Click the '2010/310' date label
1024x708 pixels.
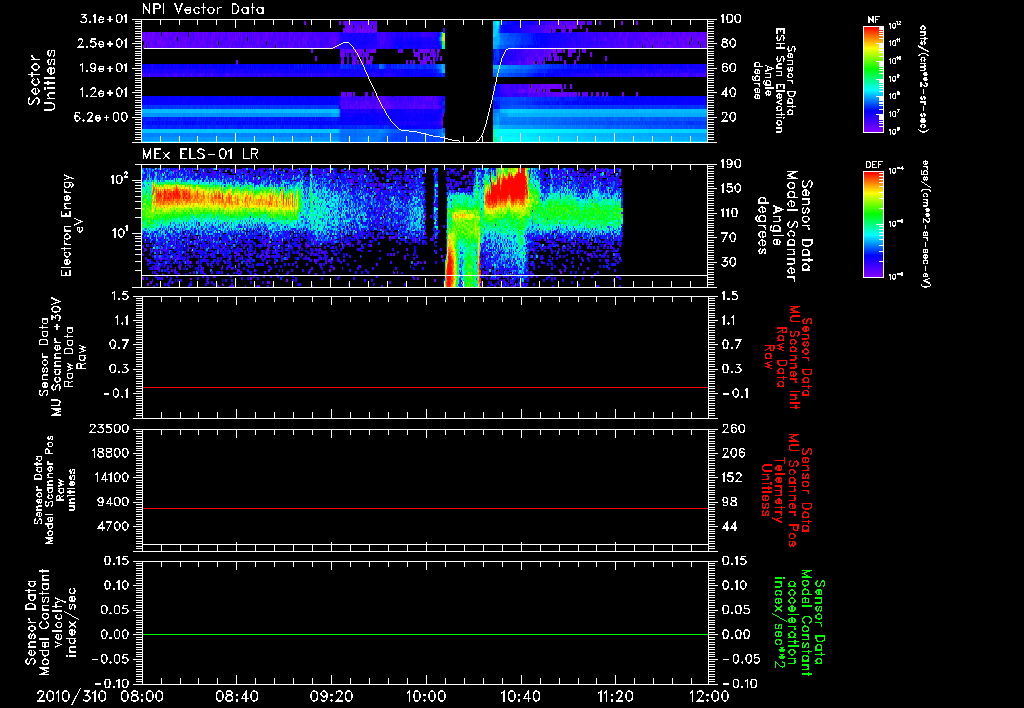pyautogui.click(x=71, y=696)
